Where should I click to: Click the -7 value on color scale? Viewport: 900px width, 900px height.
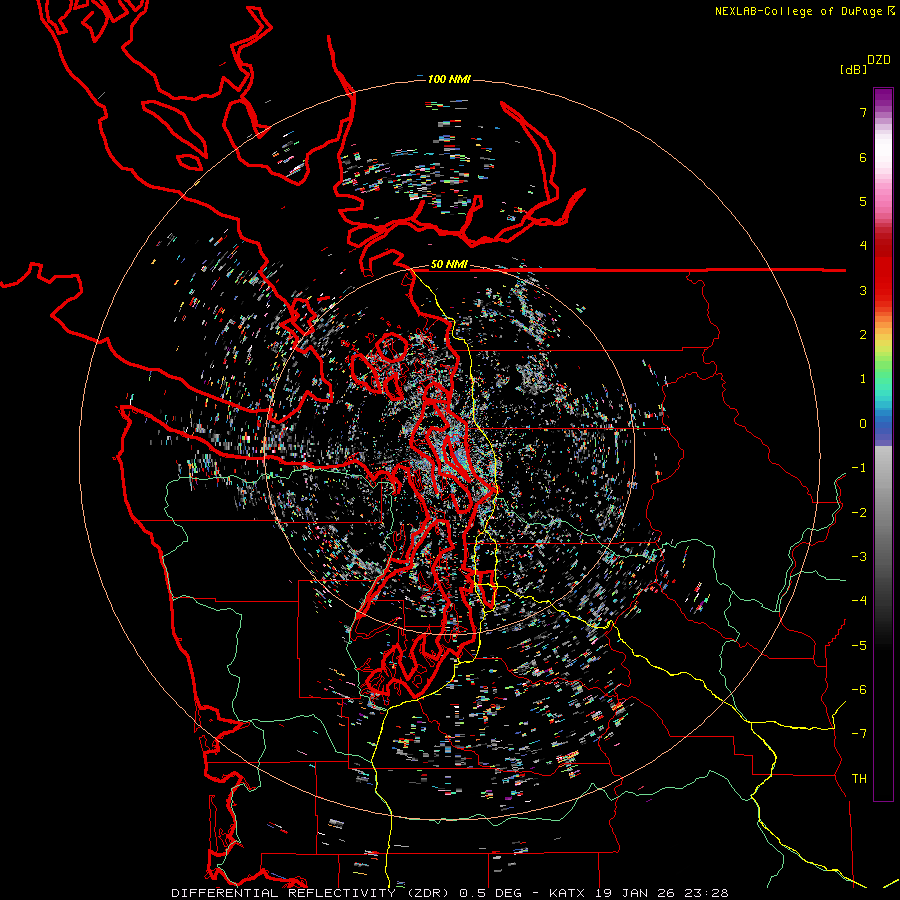click(859, 734)
